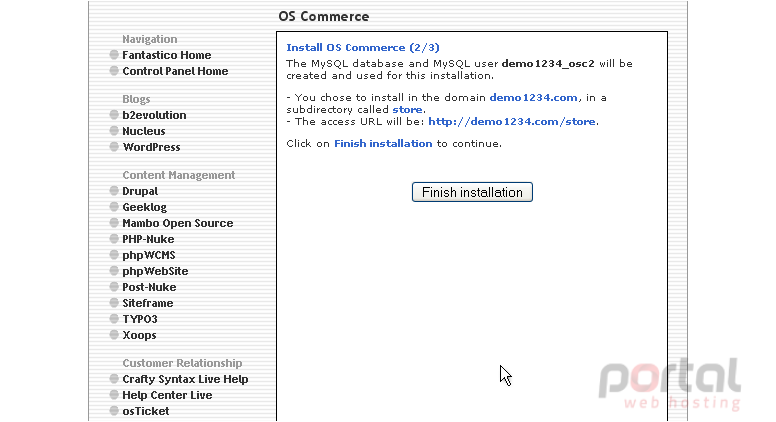The image size is (776, 422).
Task: Click the Finish installation button
Action: (472, 192)
